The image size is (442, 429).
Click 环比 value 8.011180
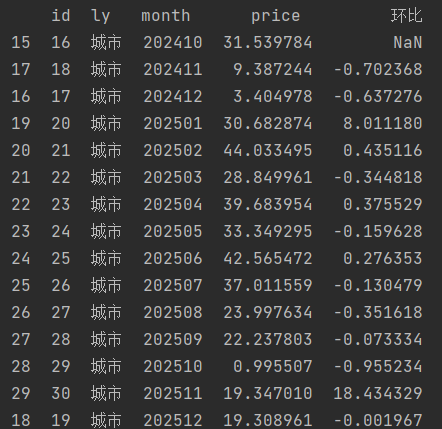tap(383, 124)
